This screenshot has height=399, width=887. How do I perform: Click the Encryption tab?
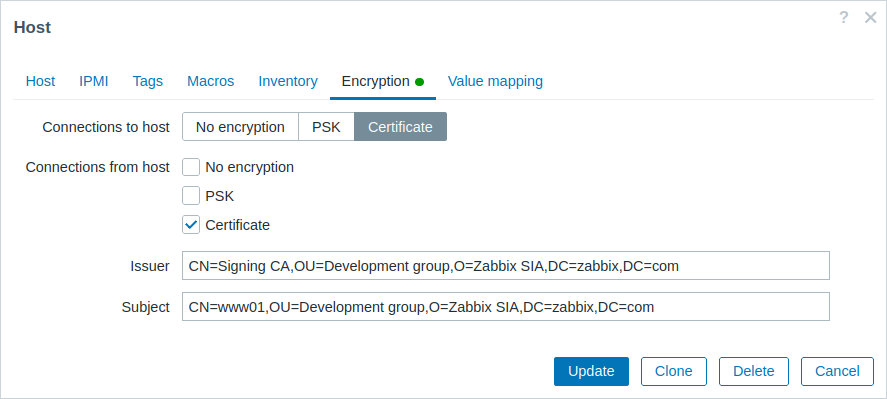(x=383, y=81)
